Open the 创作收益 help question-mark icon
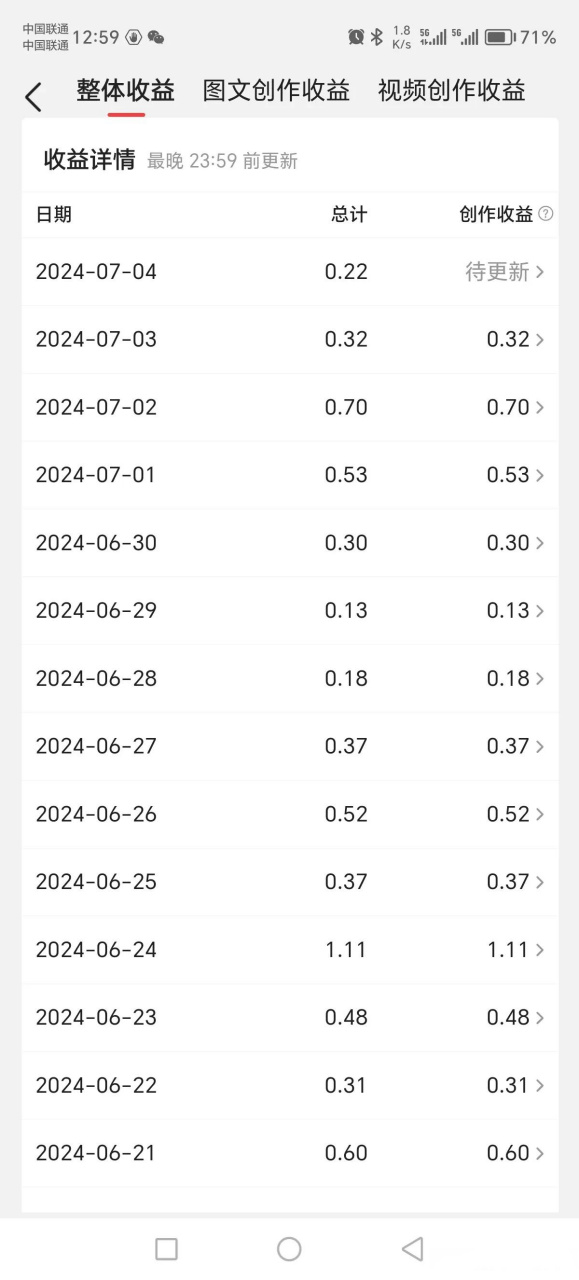 tap(545, 214)
